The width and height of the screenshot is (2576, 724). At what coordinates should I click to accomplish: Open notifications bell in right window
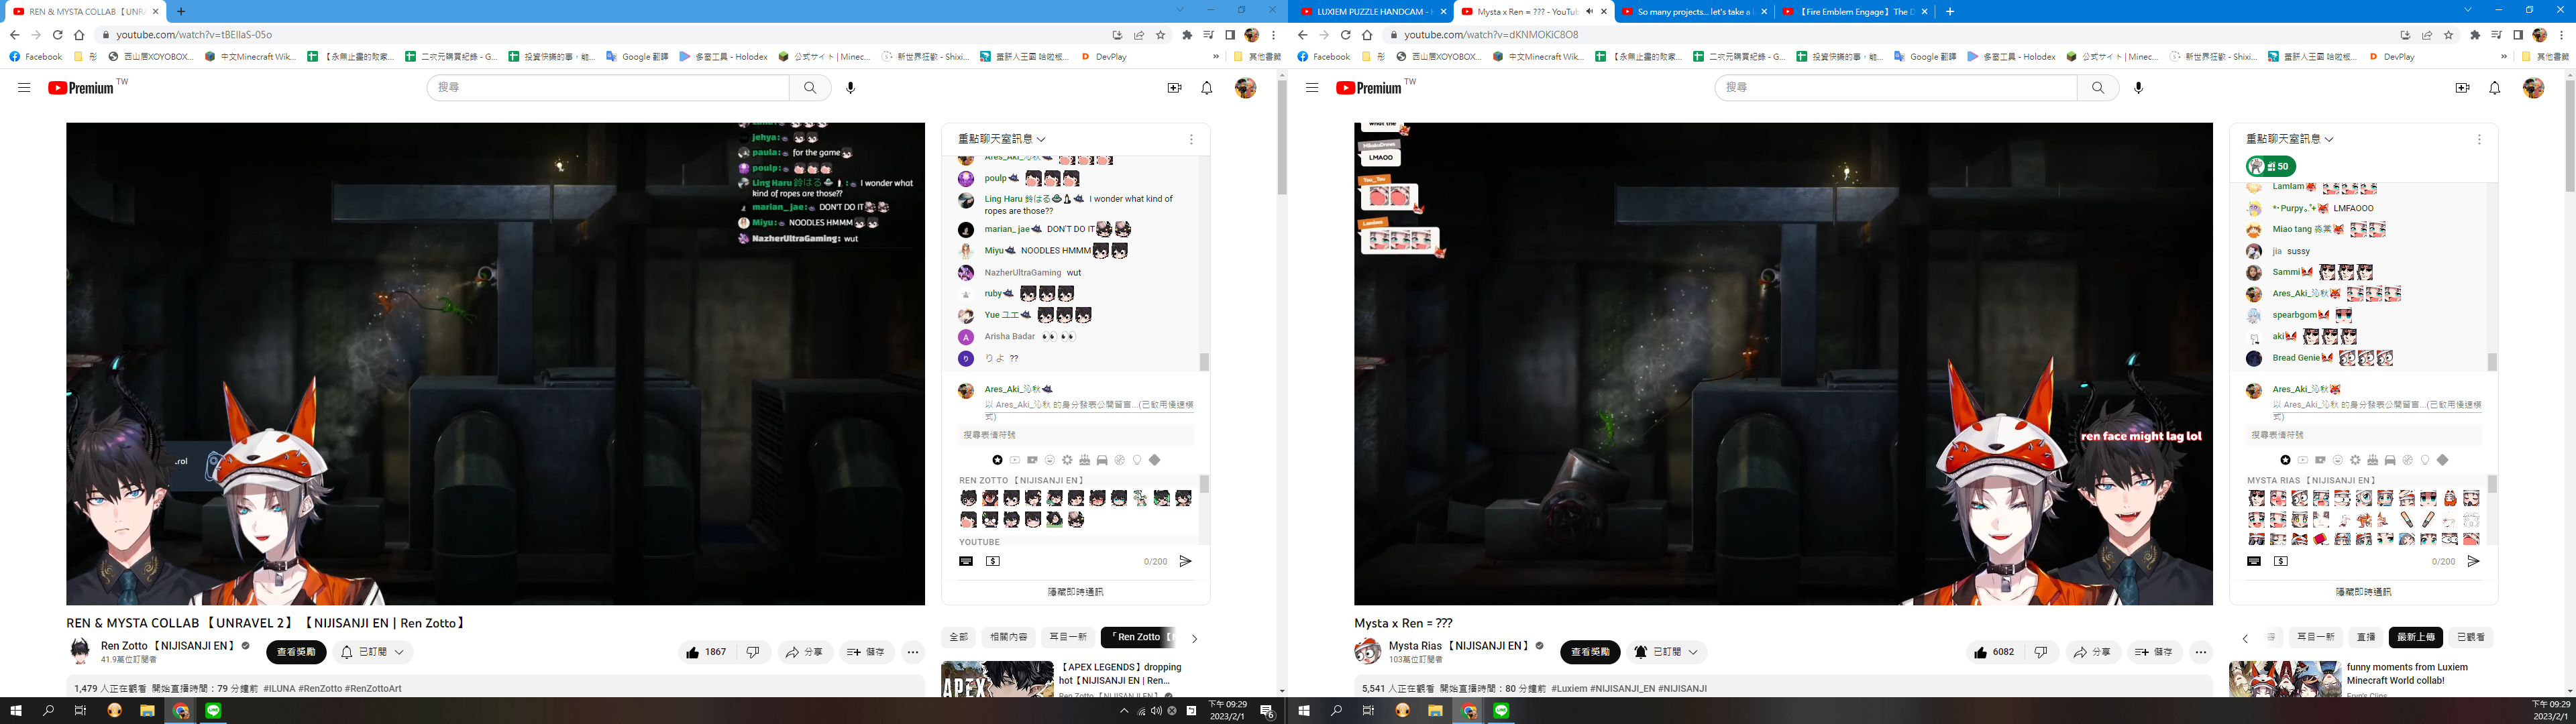[x=2495, y=88]
